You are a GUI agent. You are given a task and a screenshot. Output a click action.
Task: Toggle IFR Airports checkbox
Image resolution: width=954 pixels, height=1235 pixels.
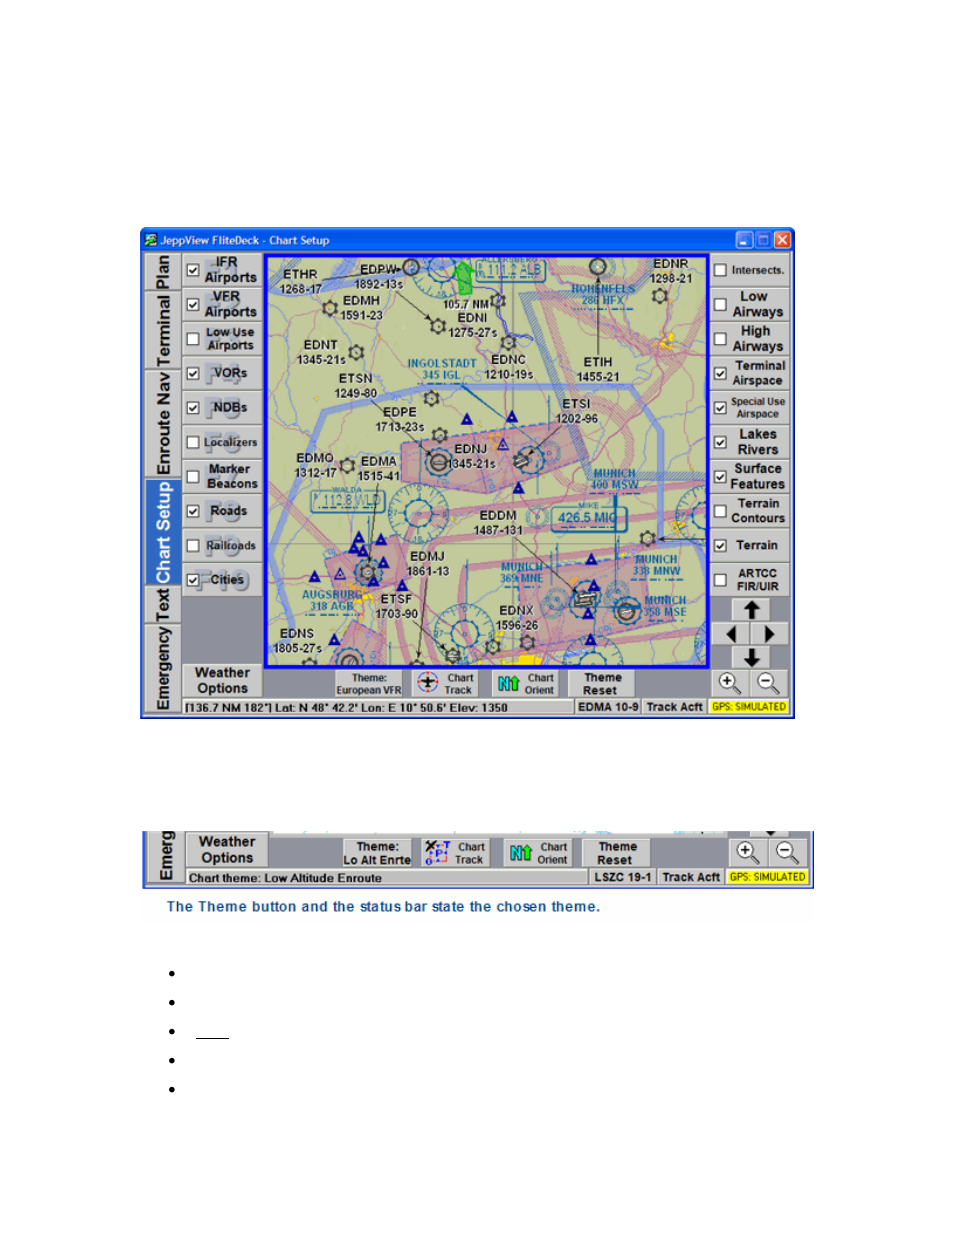pos(193,270)
